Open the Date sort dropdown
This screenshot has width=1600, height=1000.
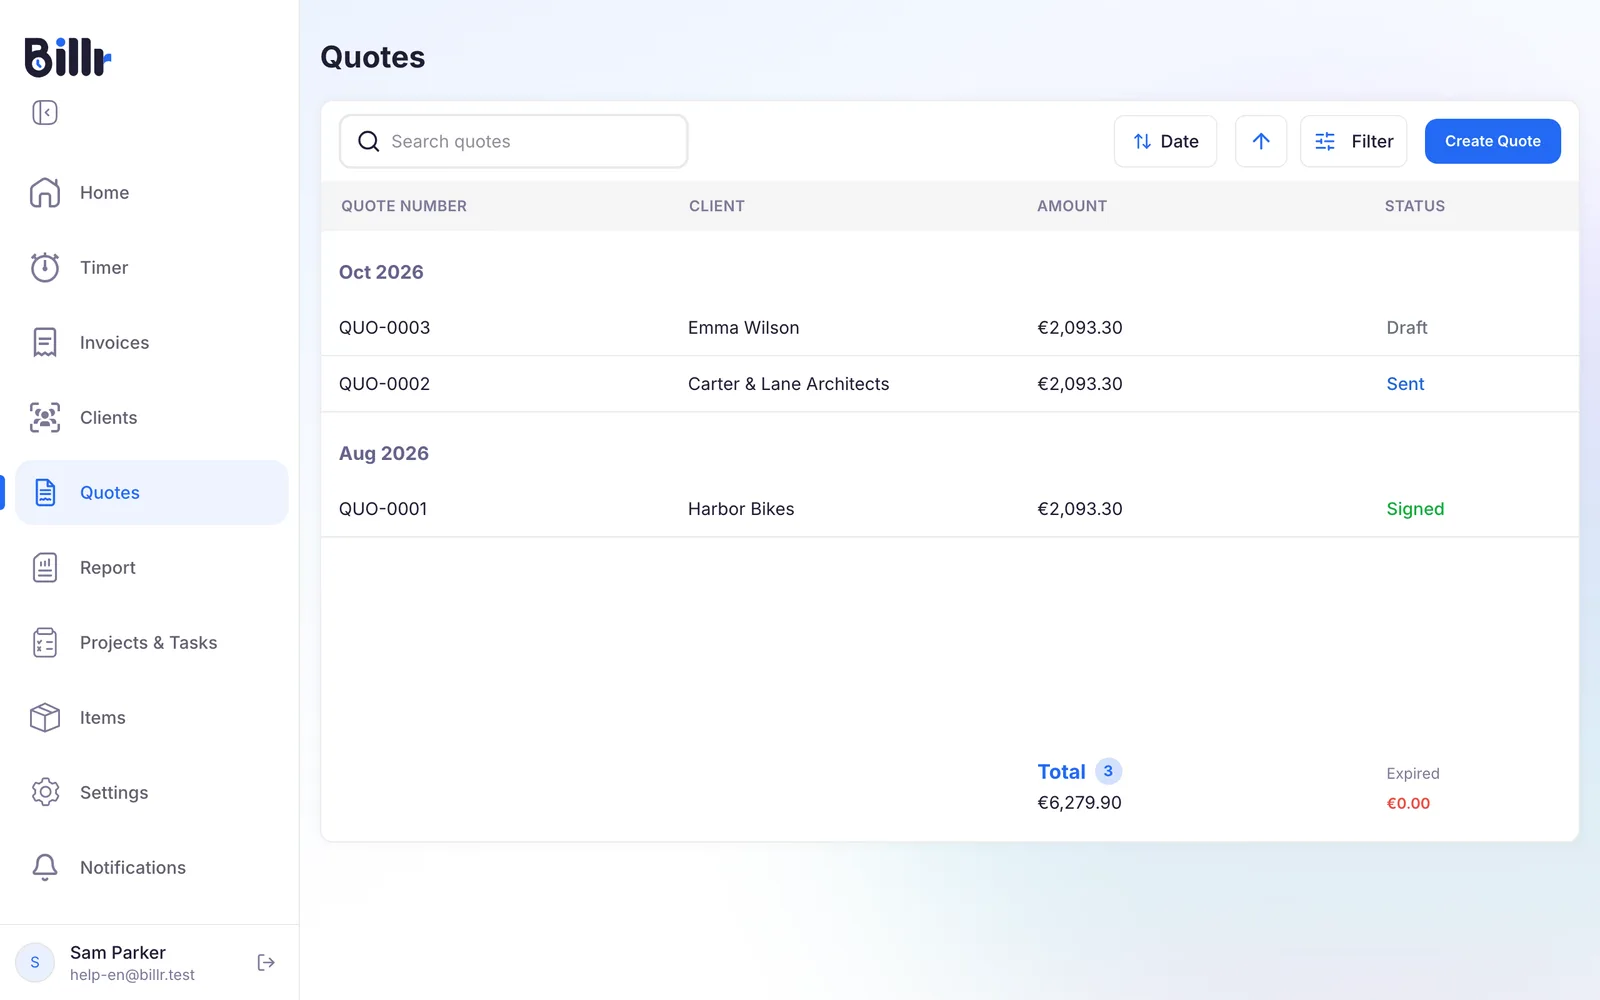tap(1165, 141)
